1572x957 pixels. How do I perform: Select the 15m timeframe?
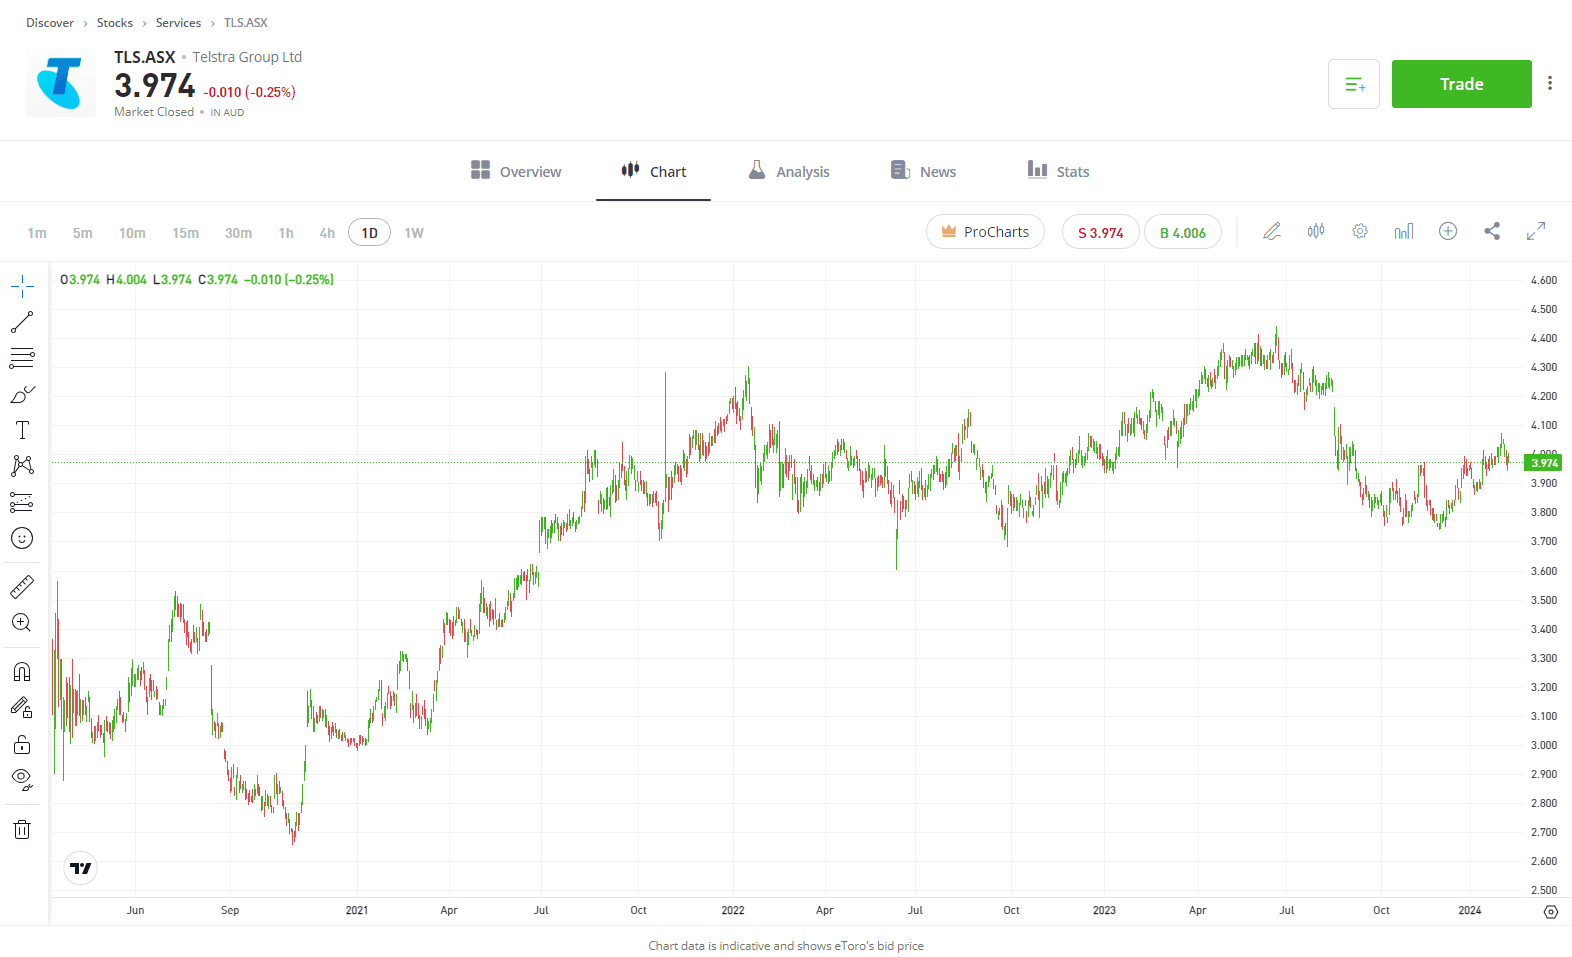tap(185, 233)
